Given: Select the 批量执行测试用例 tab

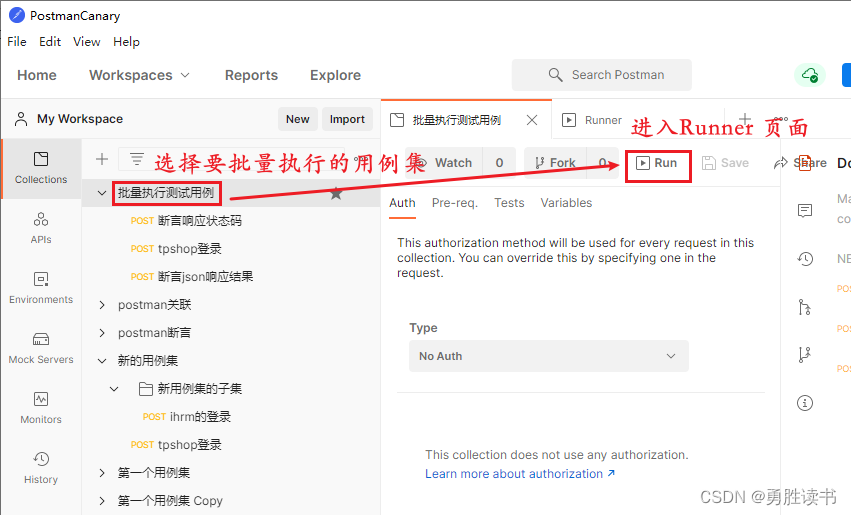Looking at the screenshot, I should point(456,120).
